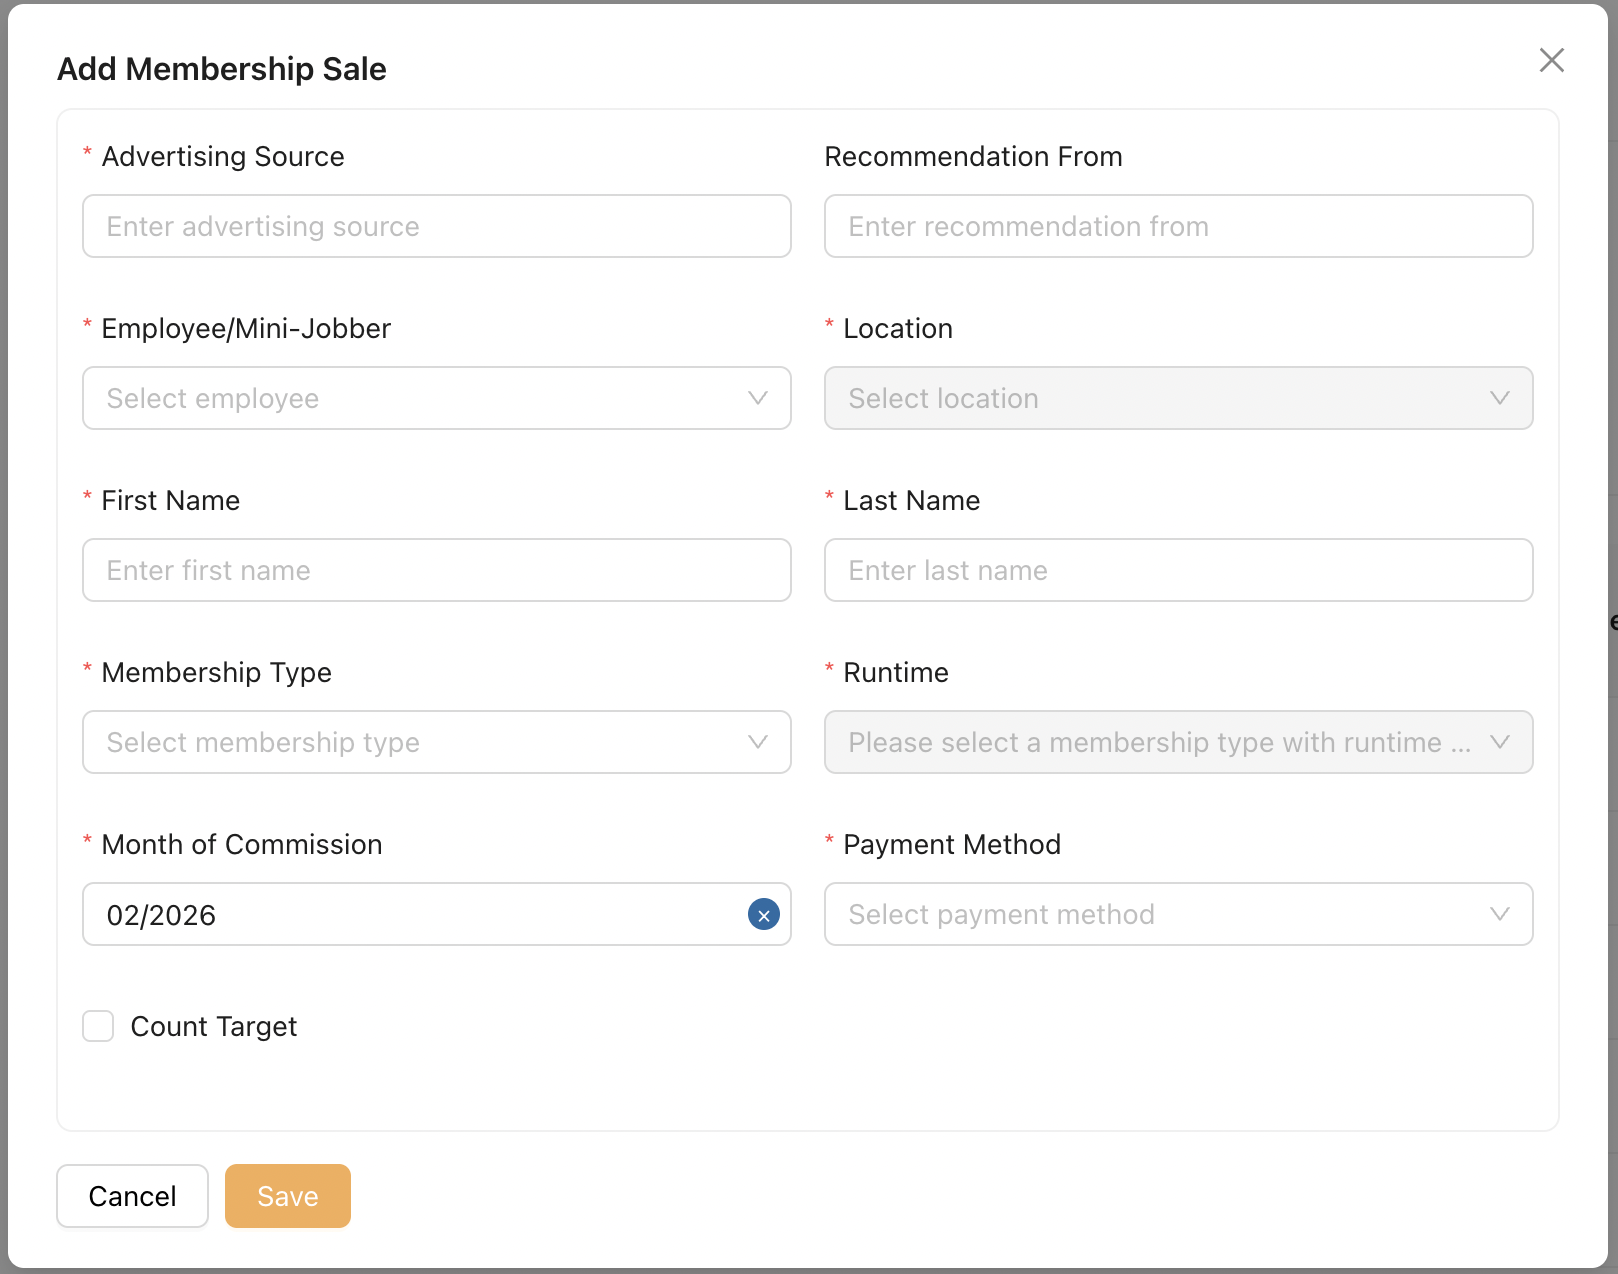The image size is (1618, 1274).
Task: Open the Employee/Mini-Jobber dropdown
Action: [420, 398]
